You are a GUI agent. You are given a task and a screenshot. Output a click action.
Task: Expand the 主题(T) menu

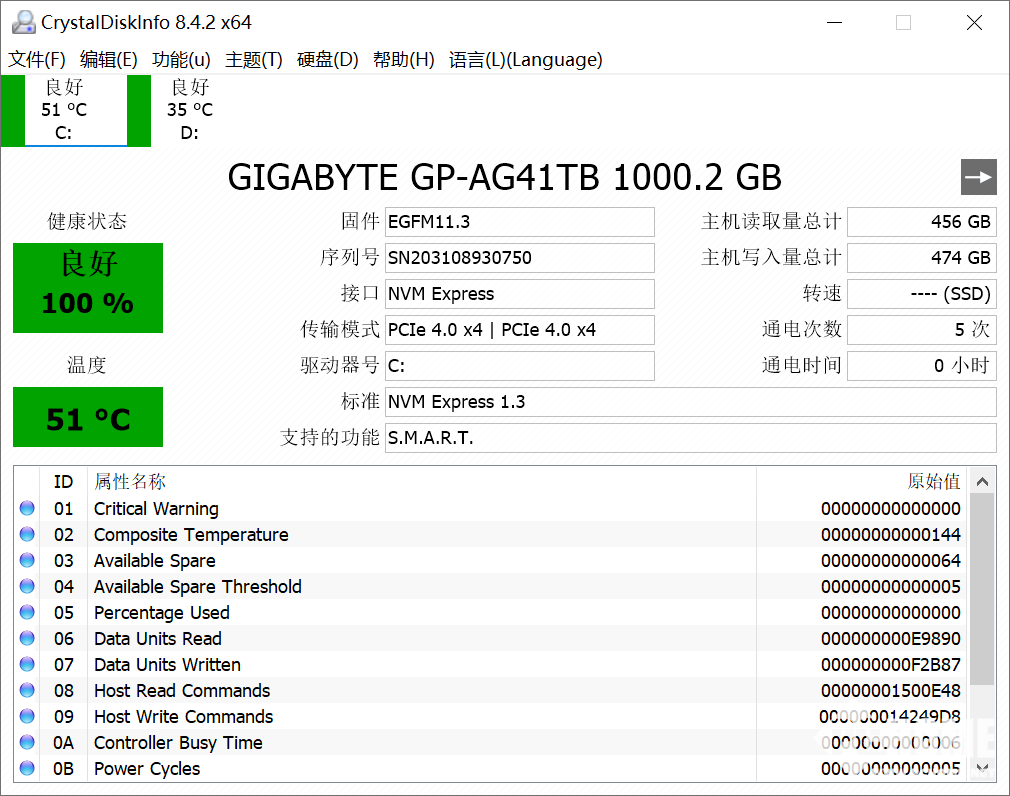pos(254,60)
